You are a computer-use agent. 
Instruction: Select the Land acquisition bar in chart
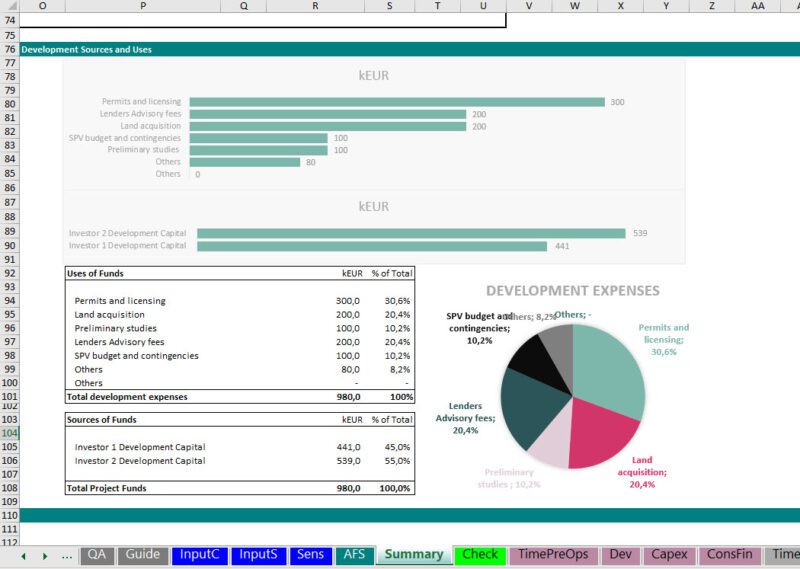(328, 126)
